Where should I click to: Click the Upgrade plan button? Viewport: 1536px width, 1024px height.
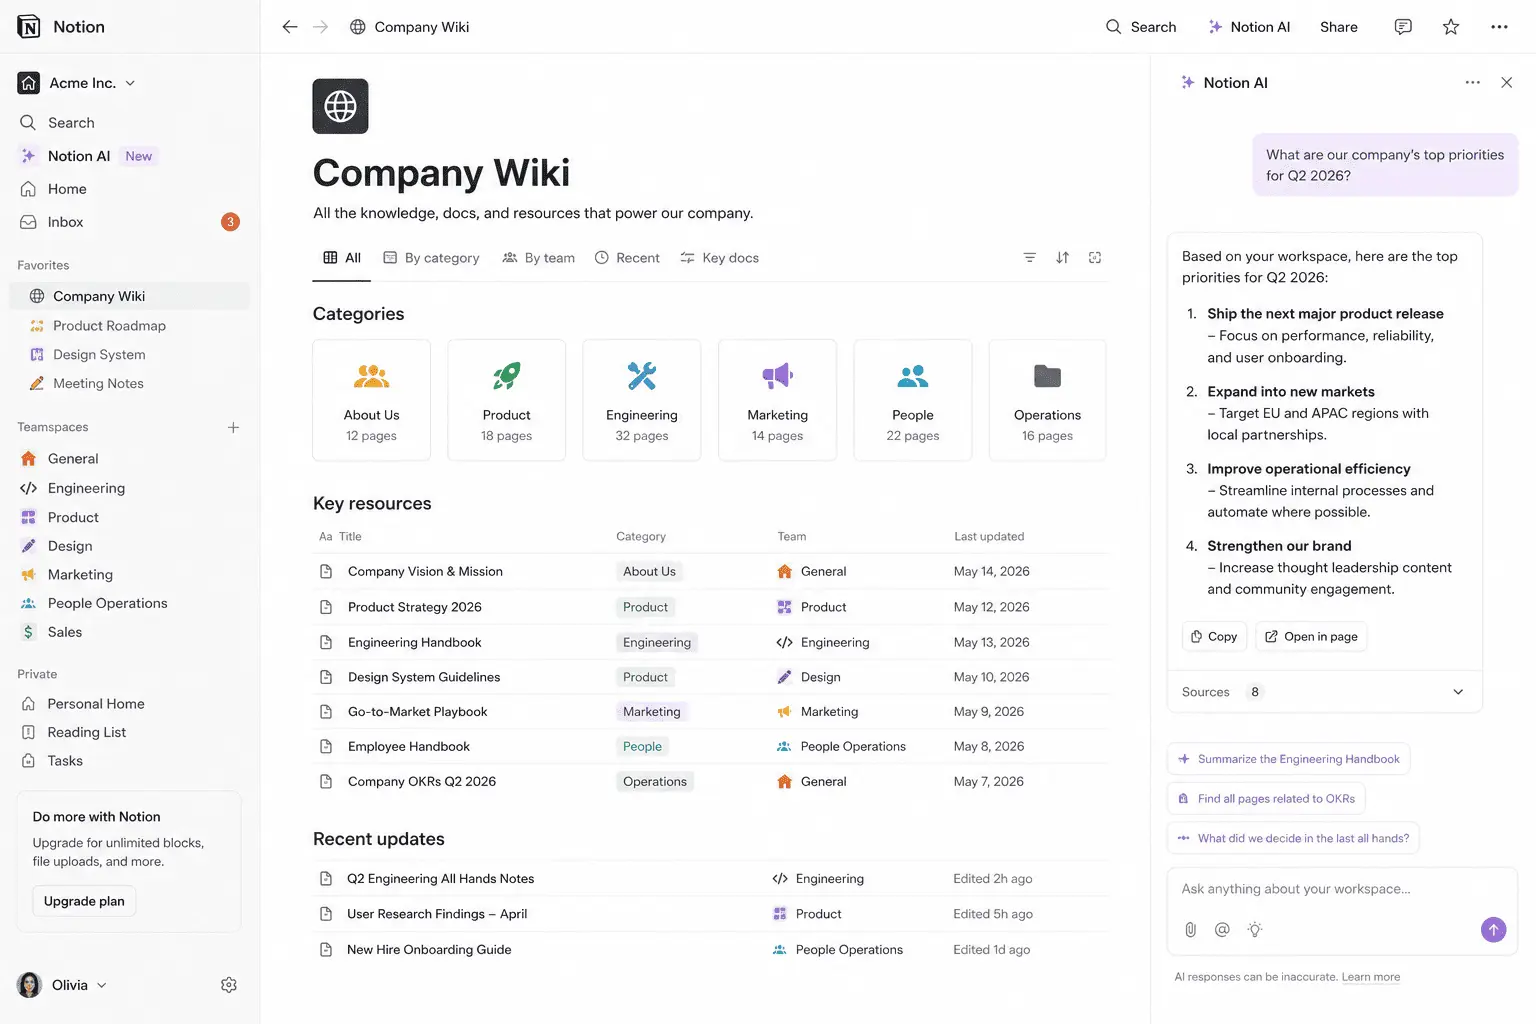pyautogui.click(x=84, y=901)
